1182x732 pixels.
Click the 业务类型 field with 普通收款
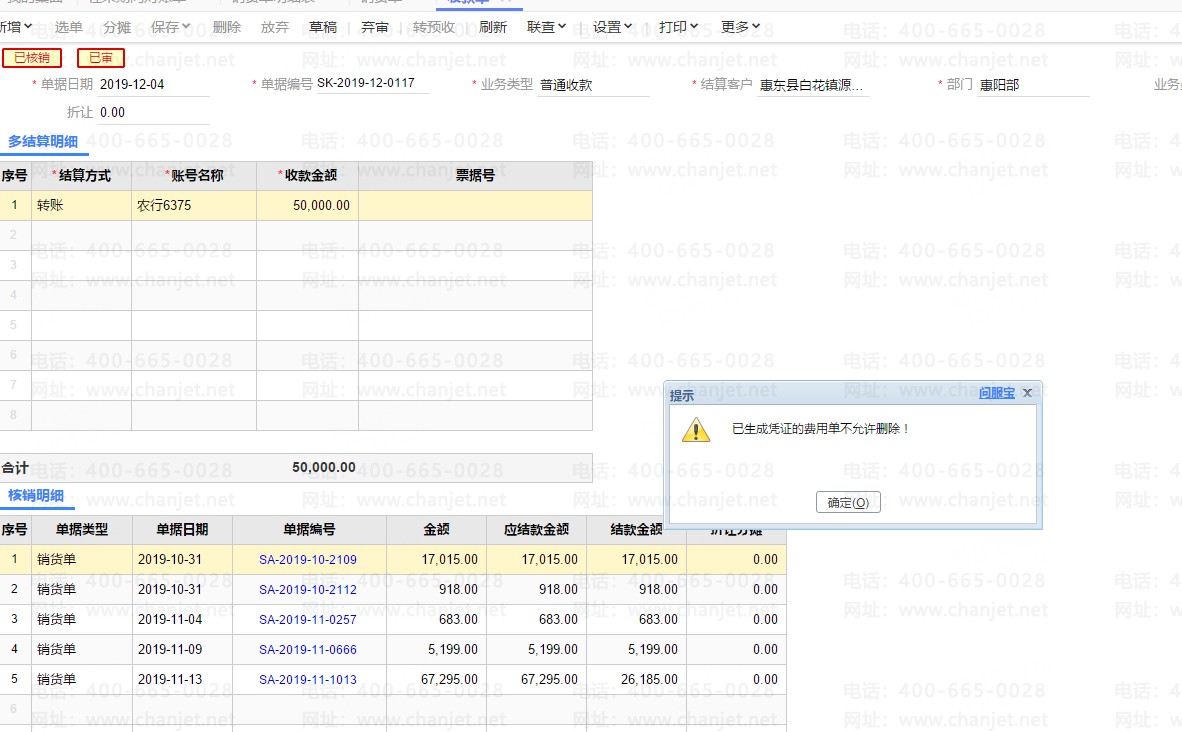(593, 85)
